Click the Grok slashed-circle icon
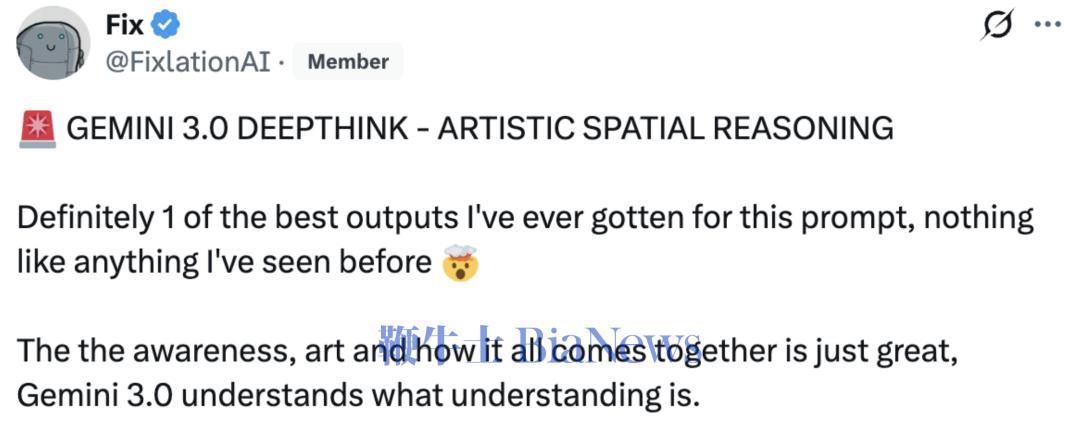Image resolution: width=1080 pixels, height=433 pixels. (996, 24)
